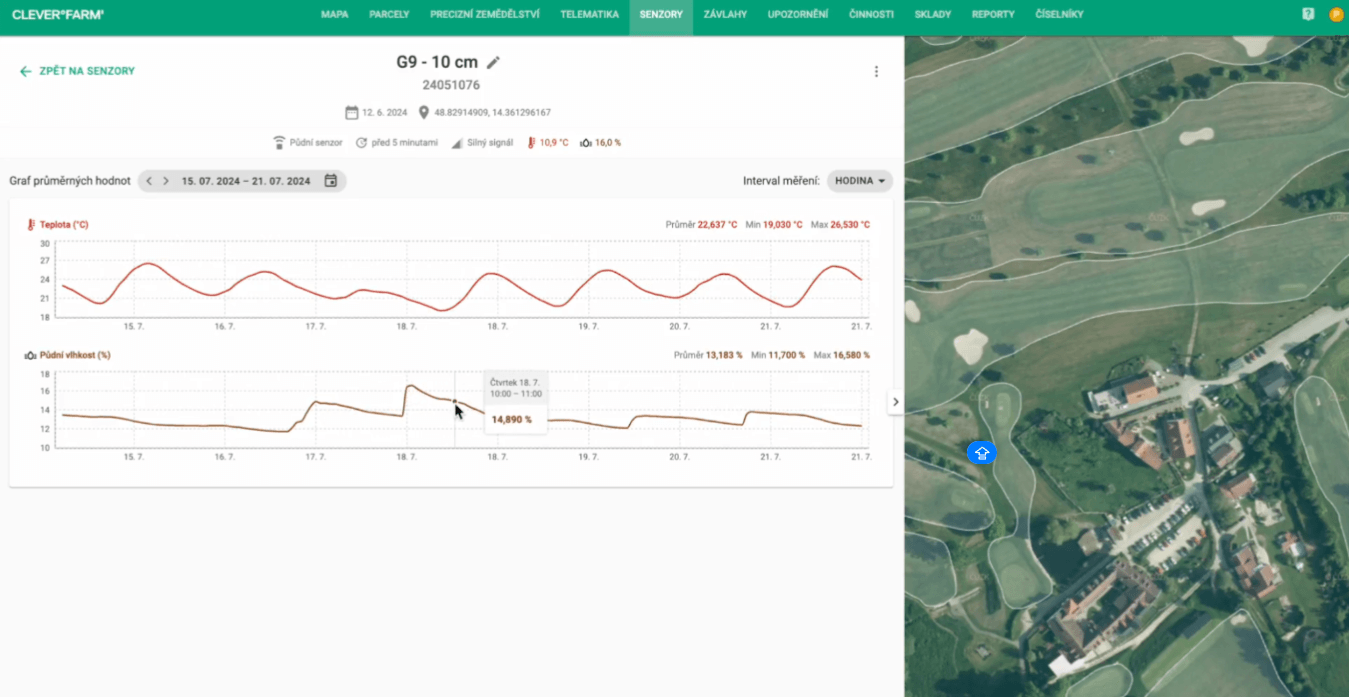Click thermometer icon in Teplota chart header
Screen dimensions: 1349x697
(31, 225)
